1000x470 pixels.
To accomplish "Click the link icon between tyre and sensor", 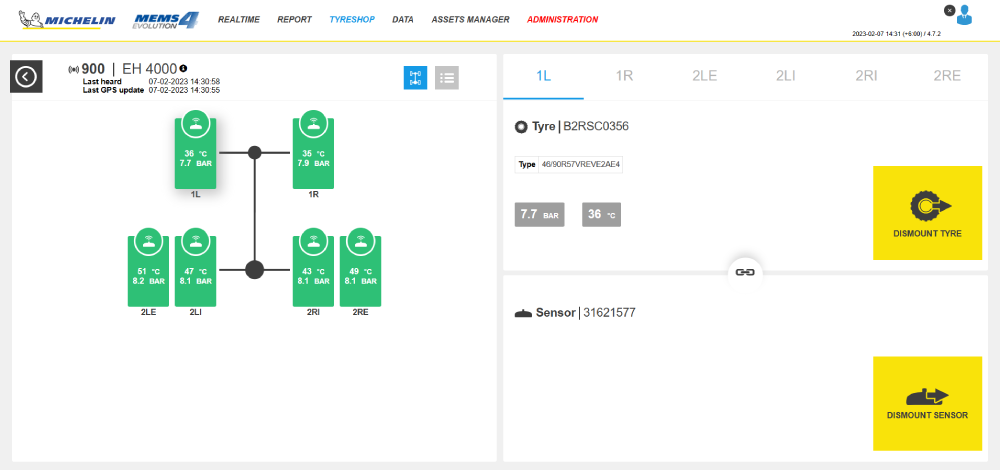I will (x=744, y=272).
